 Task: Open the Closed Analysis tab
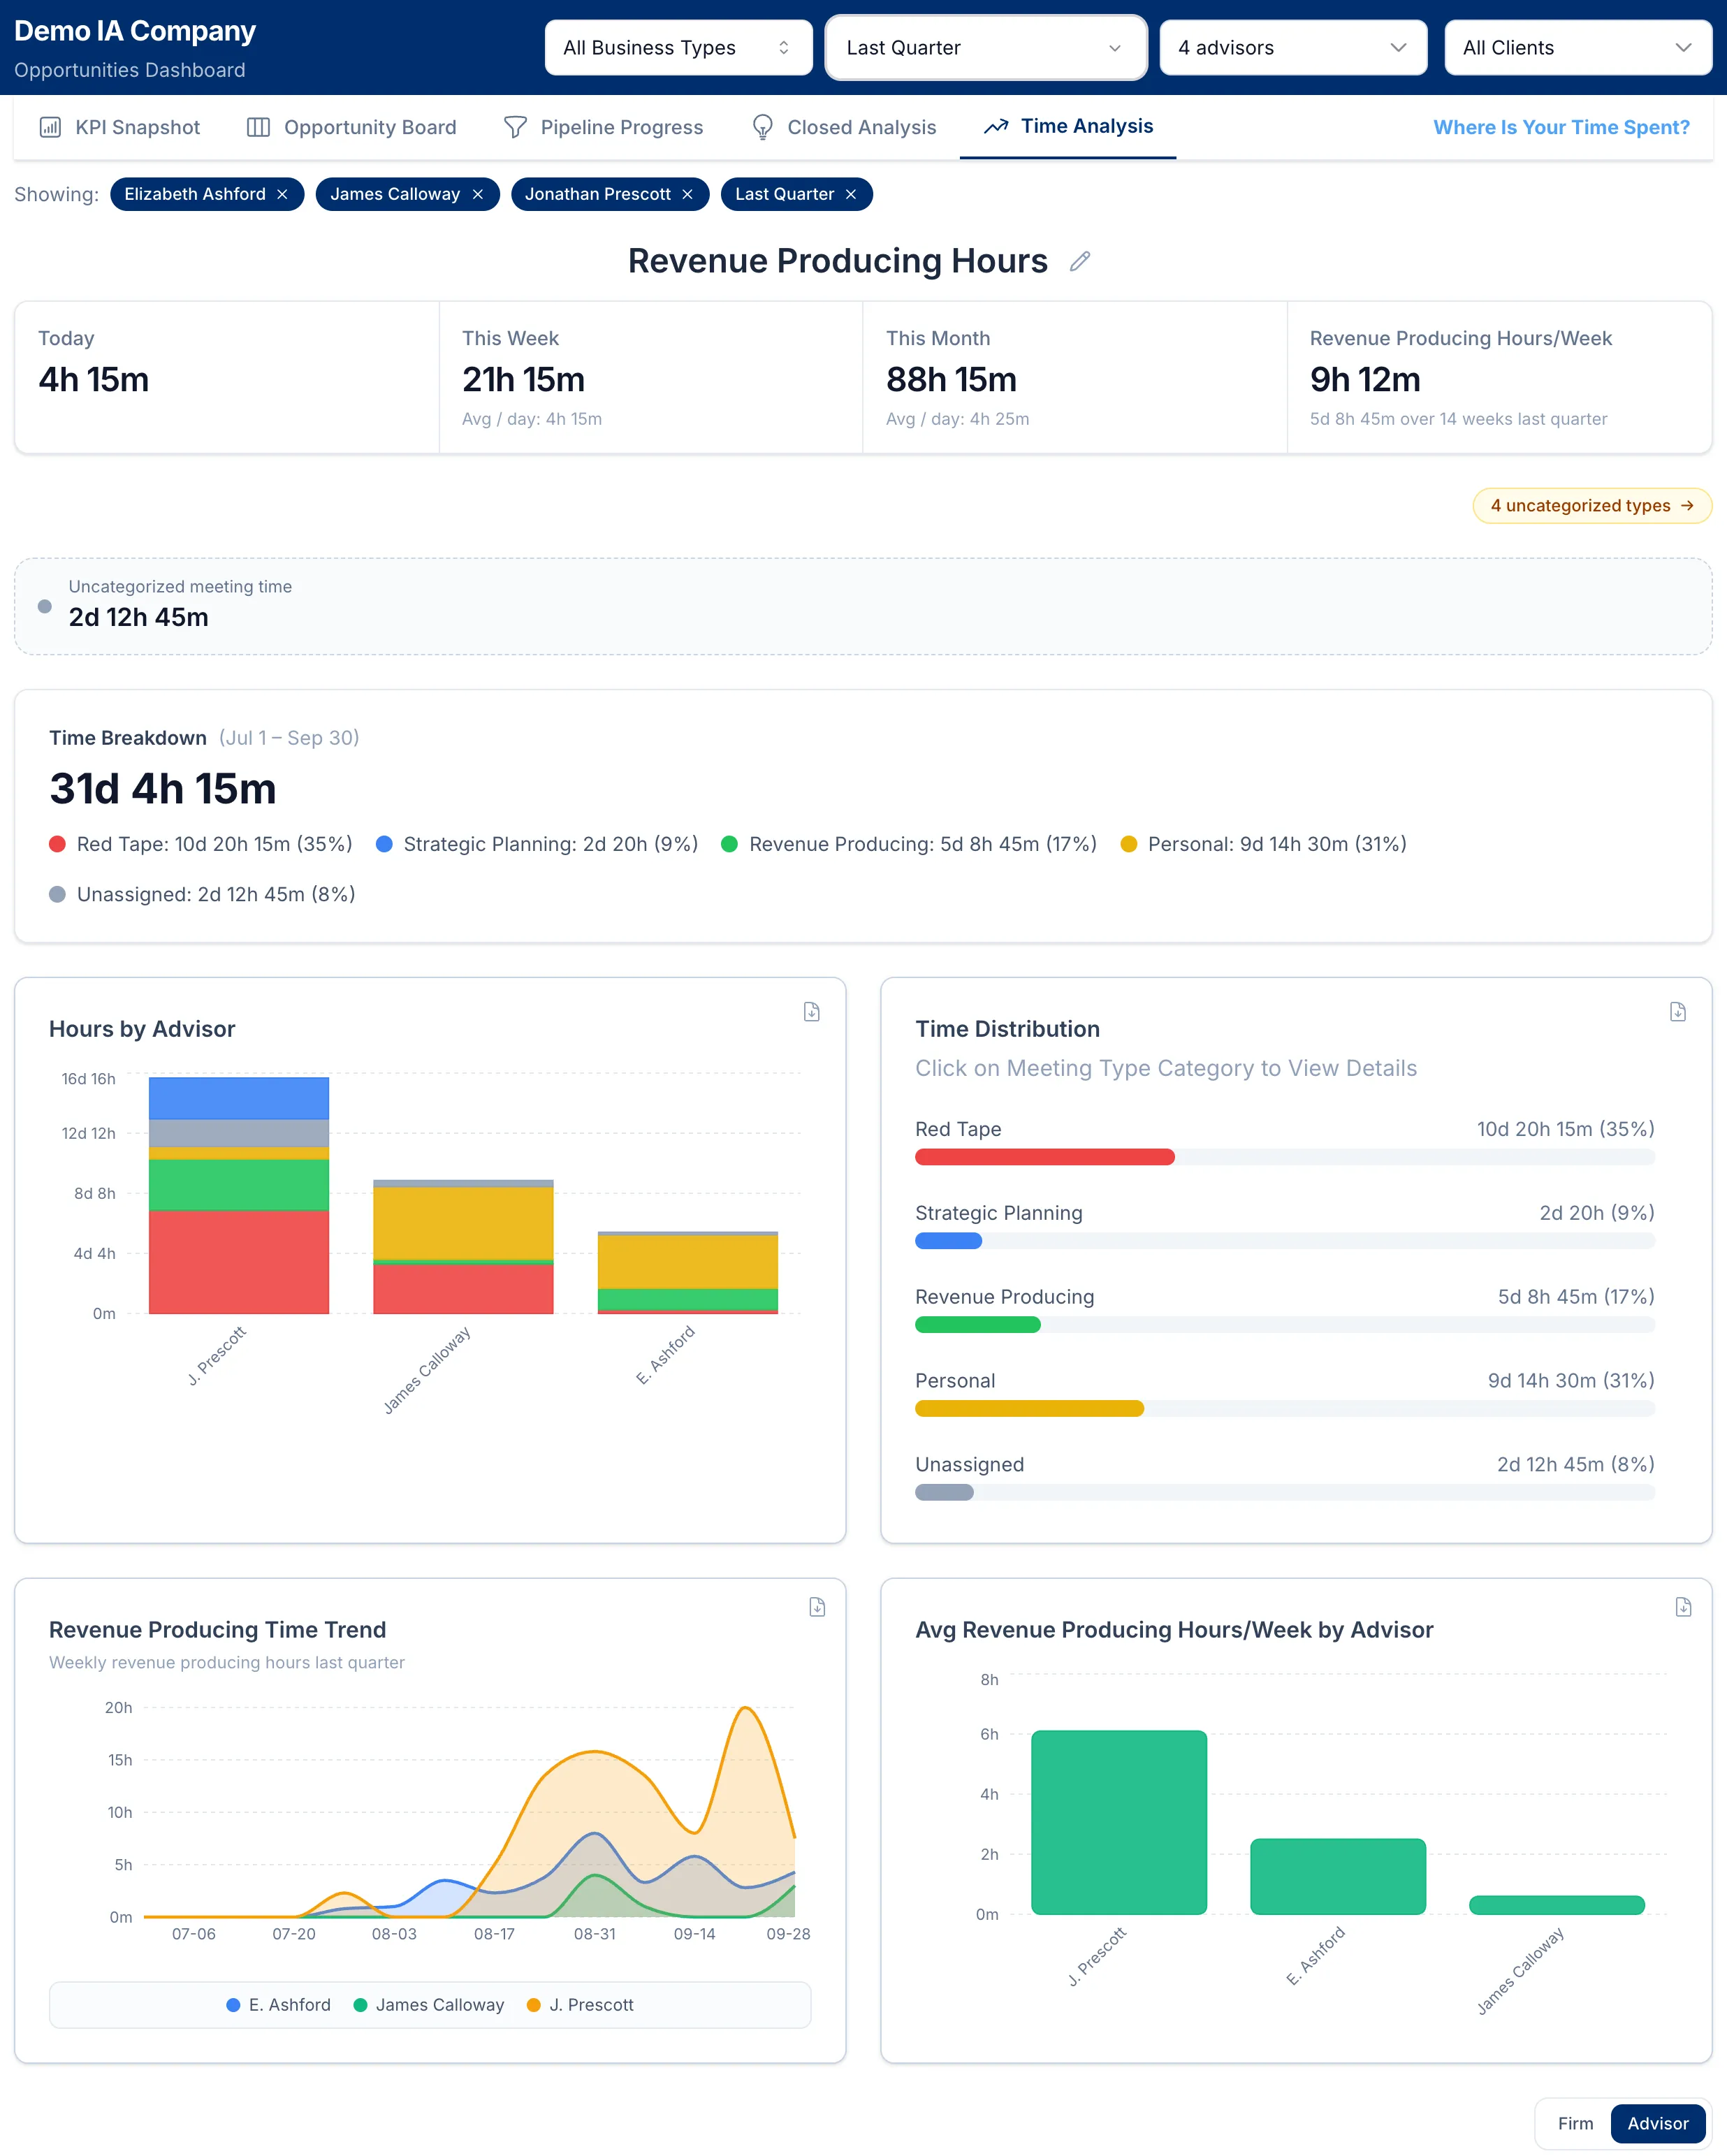[x=844, y=127]
